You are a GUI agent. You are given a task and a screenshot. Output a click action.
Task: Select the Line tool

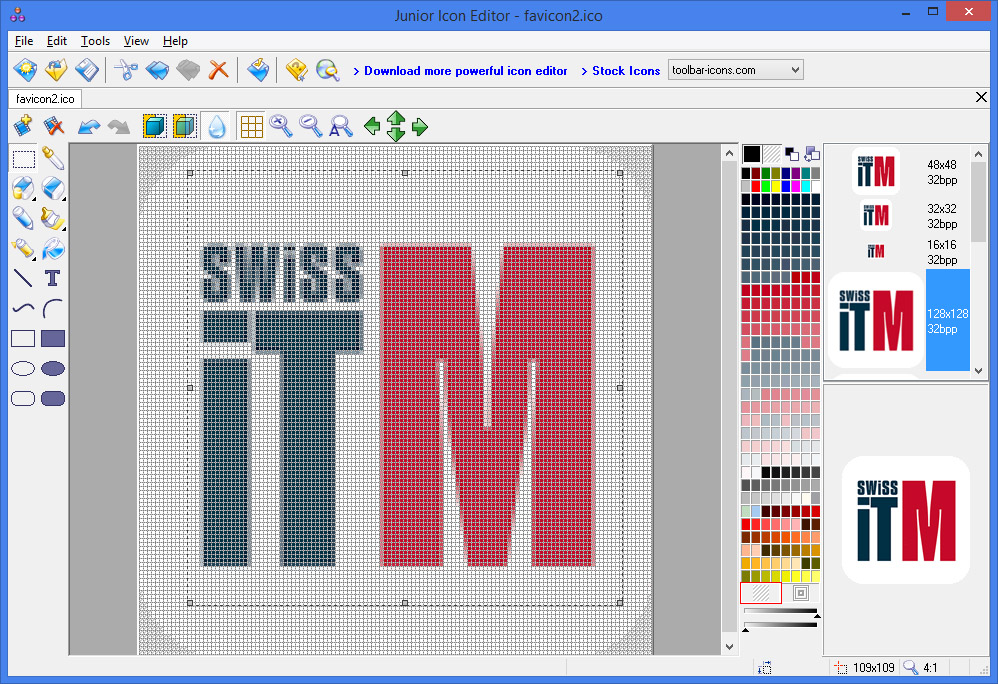(x=22, y=278)
